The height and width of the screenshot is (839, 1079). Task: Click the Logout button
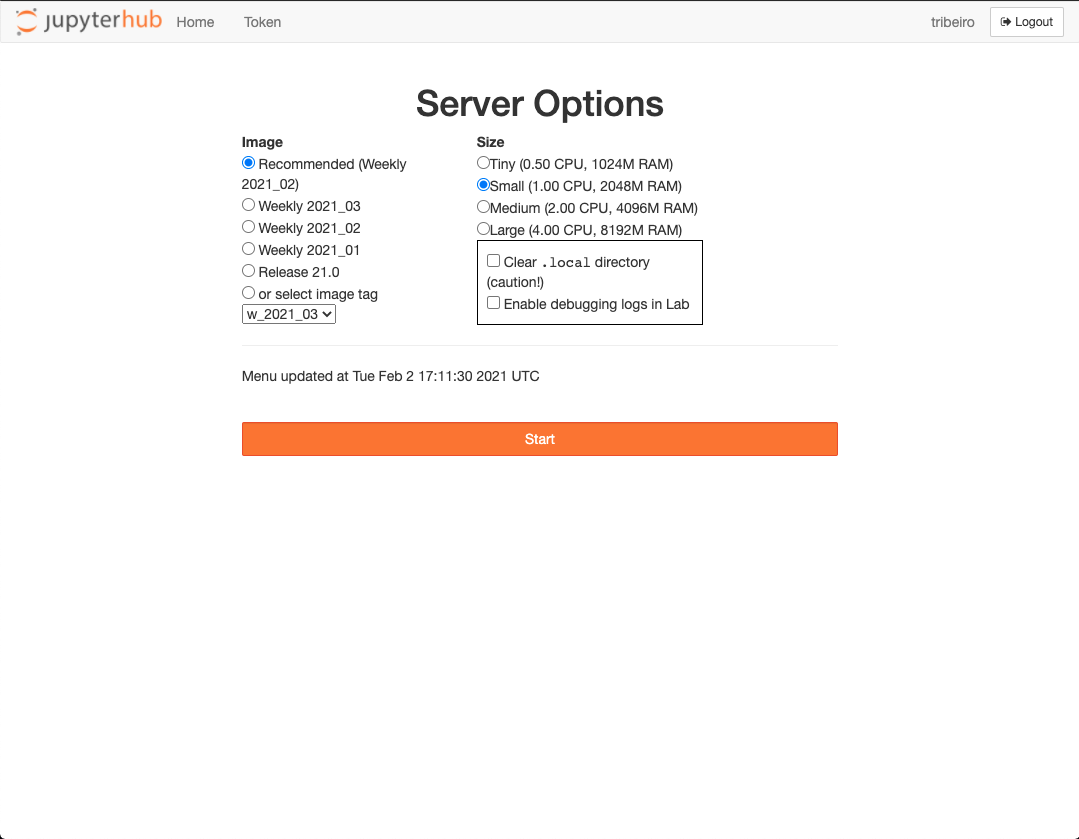point(1026,21)
